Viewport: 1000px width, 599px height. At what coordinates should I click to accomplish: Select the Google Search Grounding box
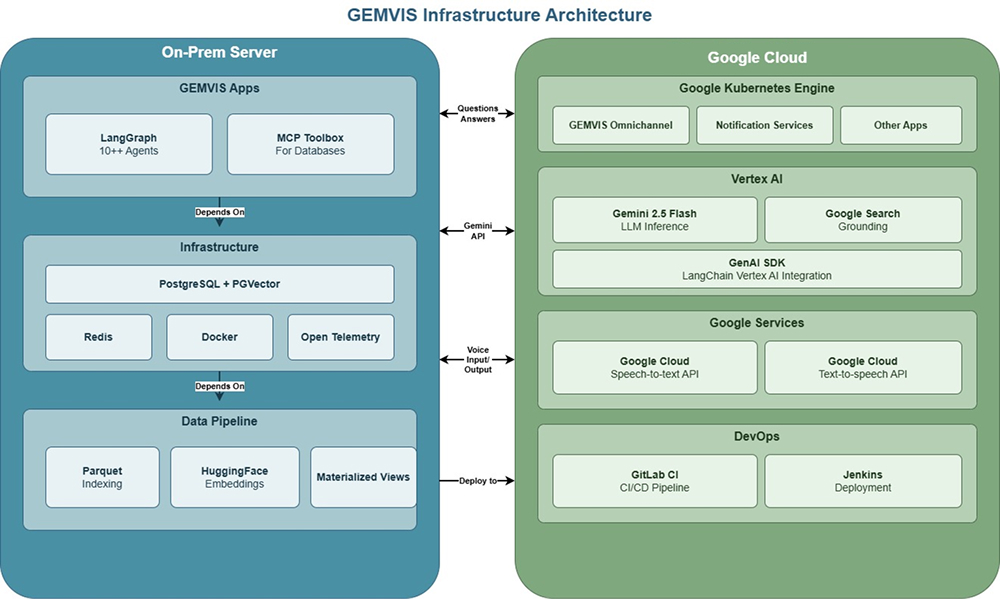coord(863,220)
